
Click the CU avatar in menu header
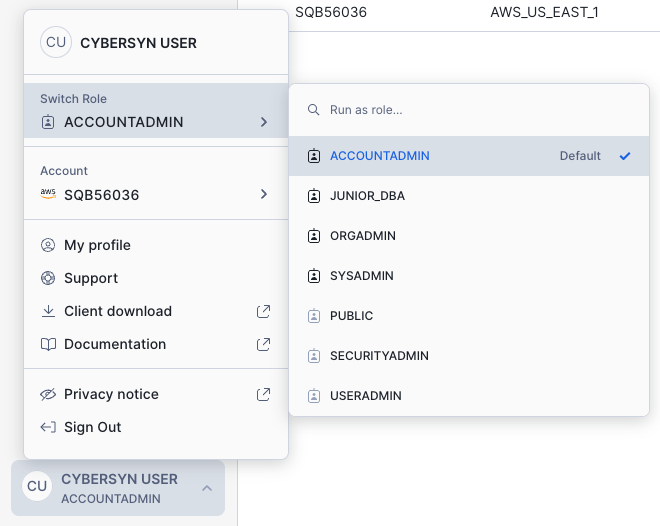tap(56, 43)
